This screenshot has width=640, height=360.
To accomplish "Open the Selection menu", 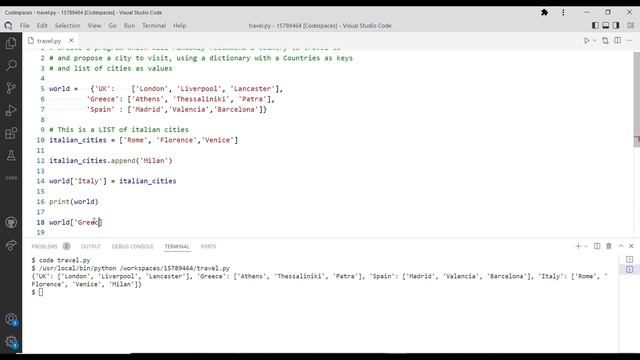I will tap(67, 25).
